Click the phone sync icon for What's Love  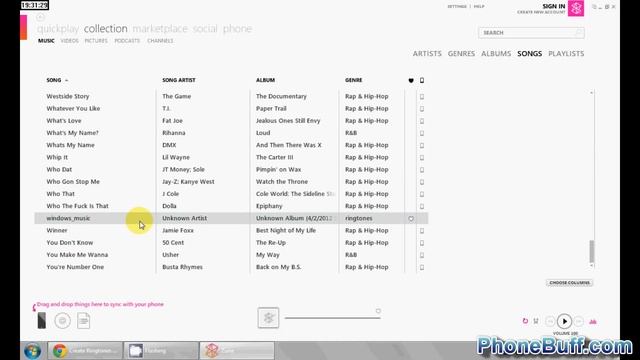click(422, 121)
